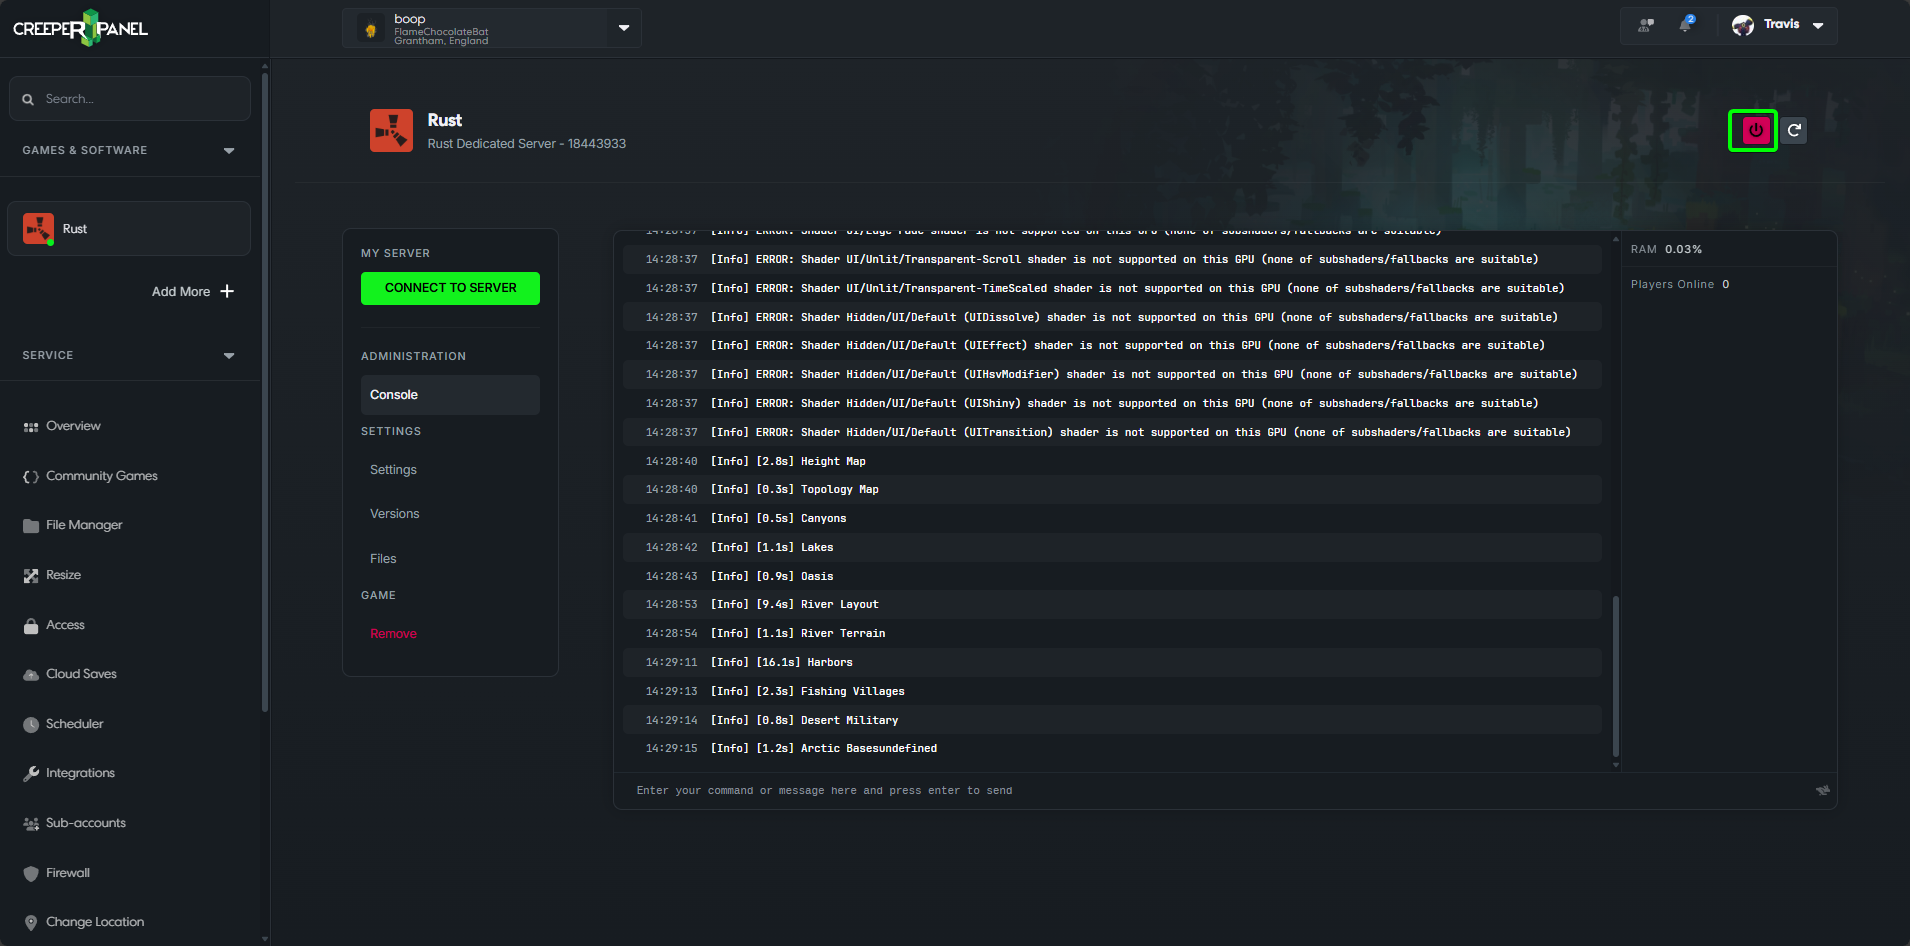Image resolution: width=1910 pixels, height=946 pixels.
Task: Click the File Manager folder icon
Action: click(x=31, y=526)
